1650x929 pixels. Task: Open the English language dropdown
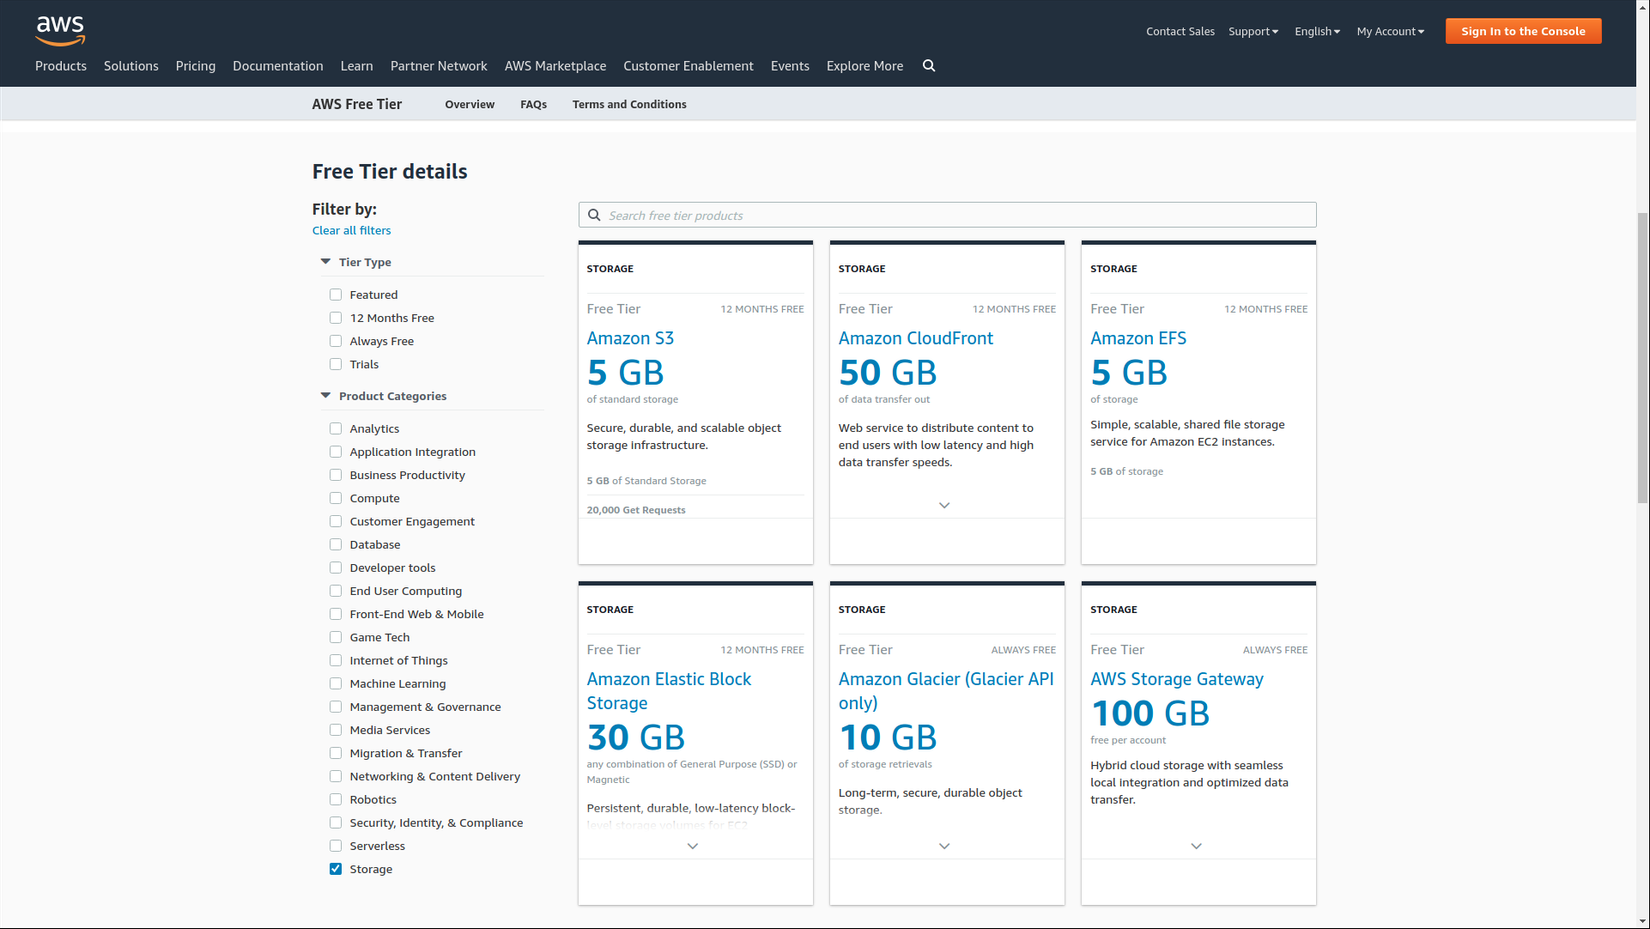click(1317, 32)
